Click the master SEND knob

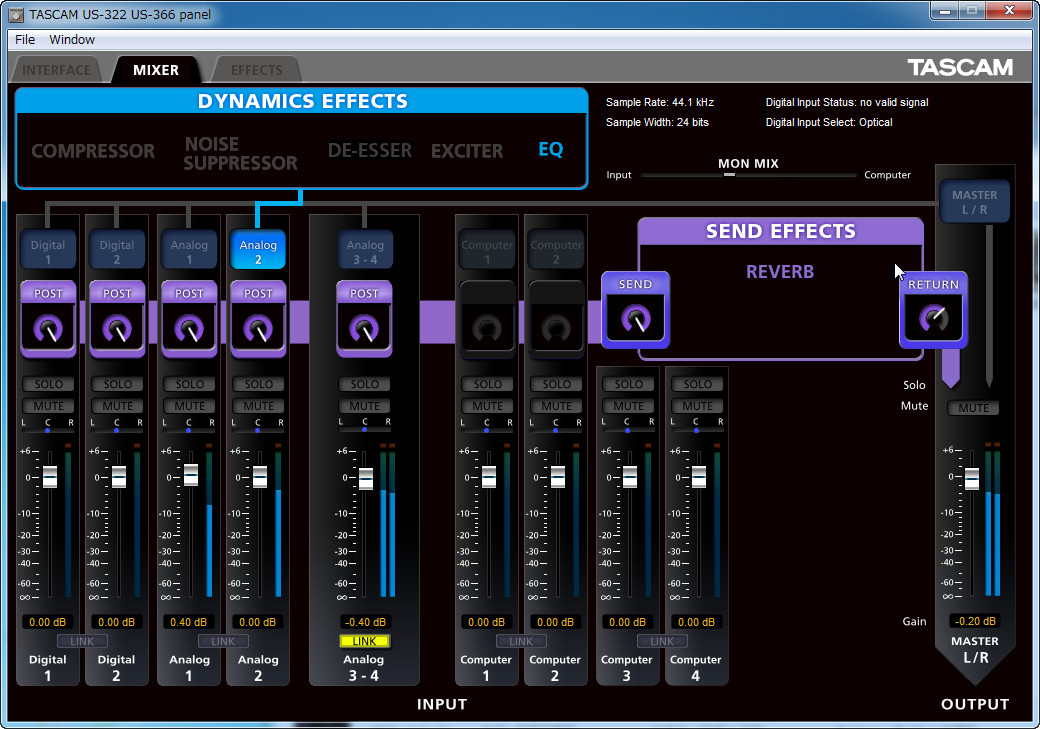click(635, 319)
